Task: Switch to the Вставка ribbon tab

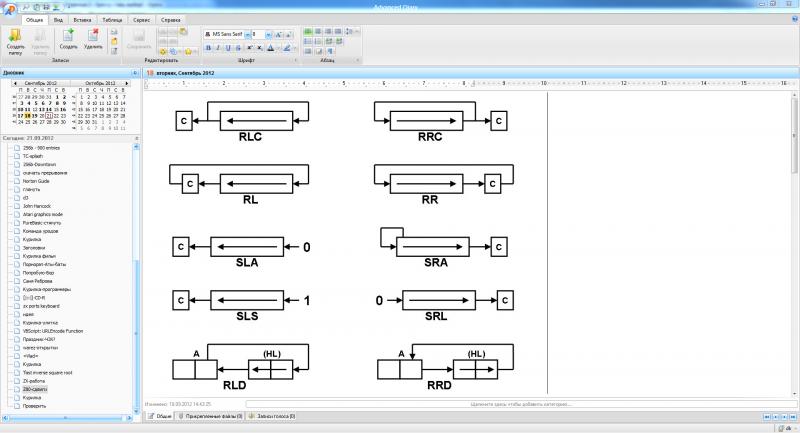Action: 85,19
